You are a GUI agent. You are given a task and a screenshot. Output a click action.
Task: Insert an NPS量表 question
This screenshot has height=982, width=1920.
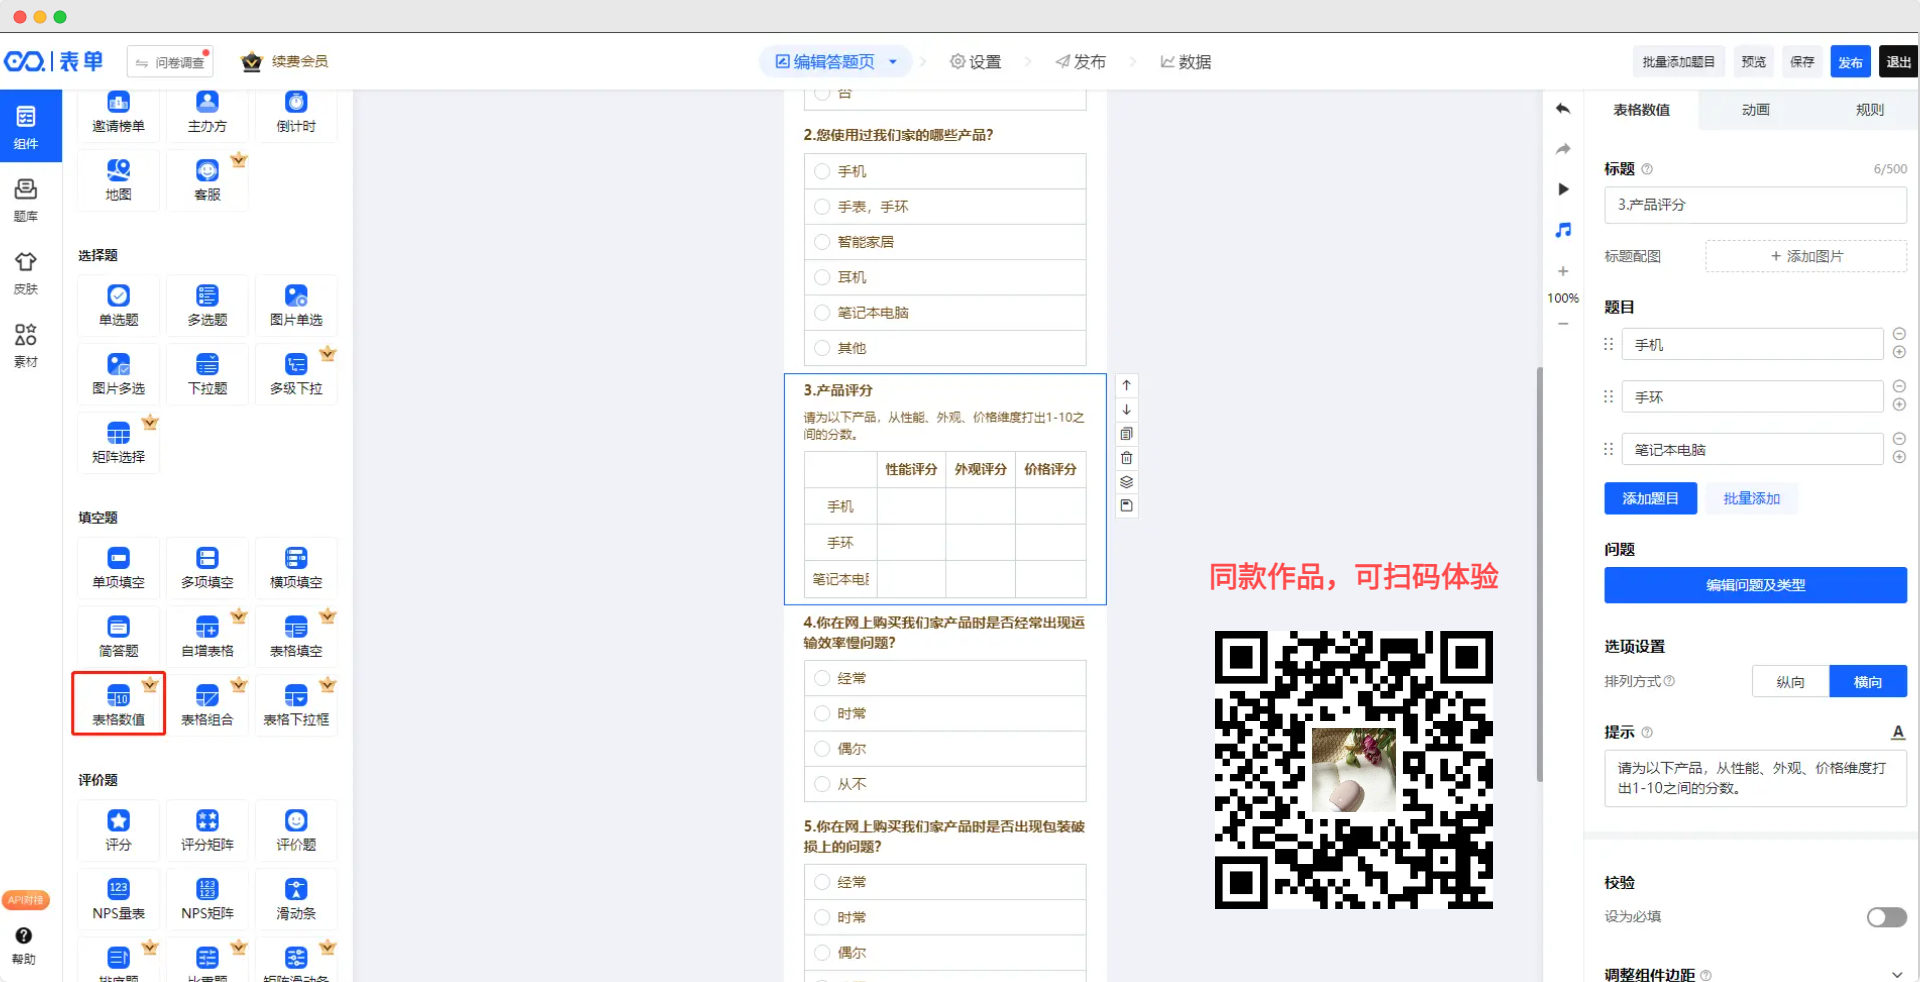118,899
